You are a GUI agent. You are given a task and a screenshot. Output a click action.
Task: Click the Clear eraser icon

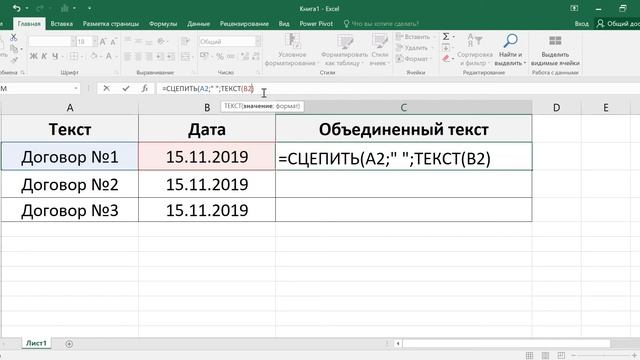(446, 59)
